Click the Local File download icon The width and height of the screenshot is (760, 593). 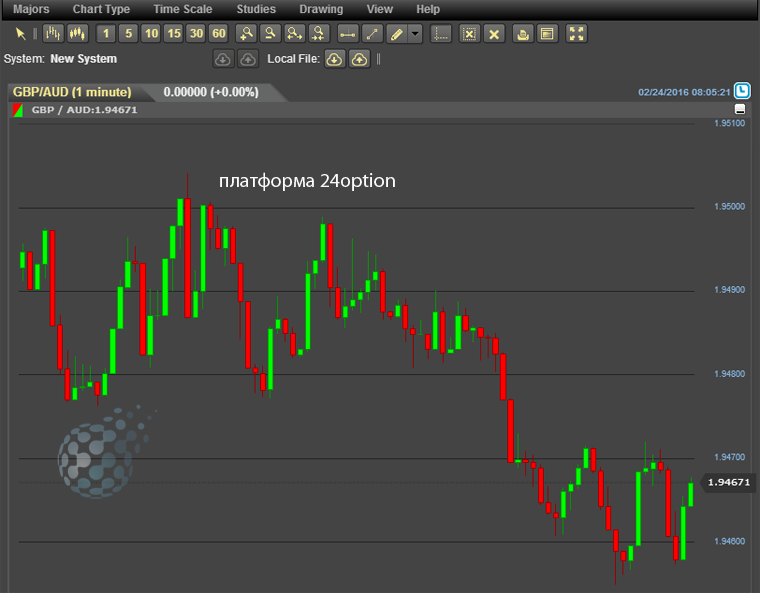pos(334,59)
